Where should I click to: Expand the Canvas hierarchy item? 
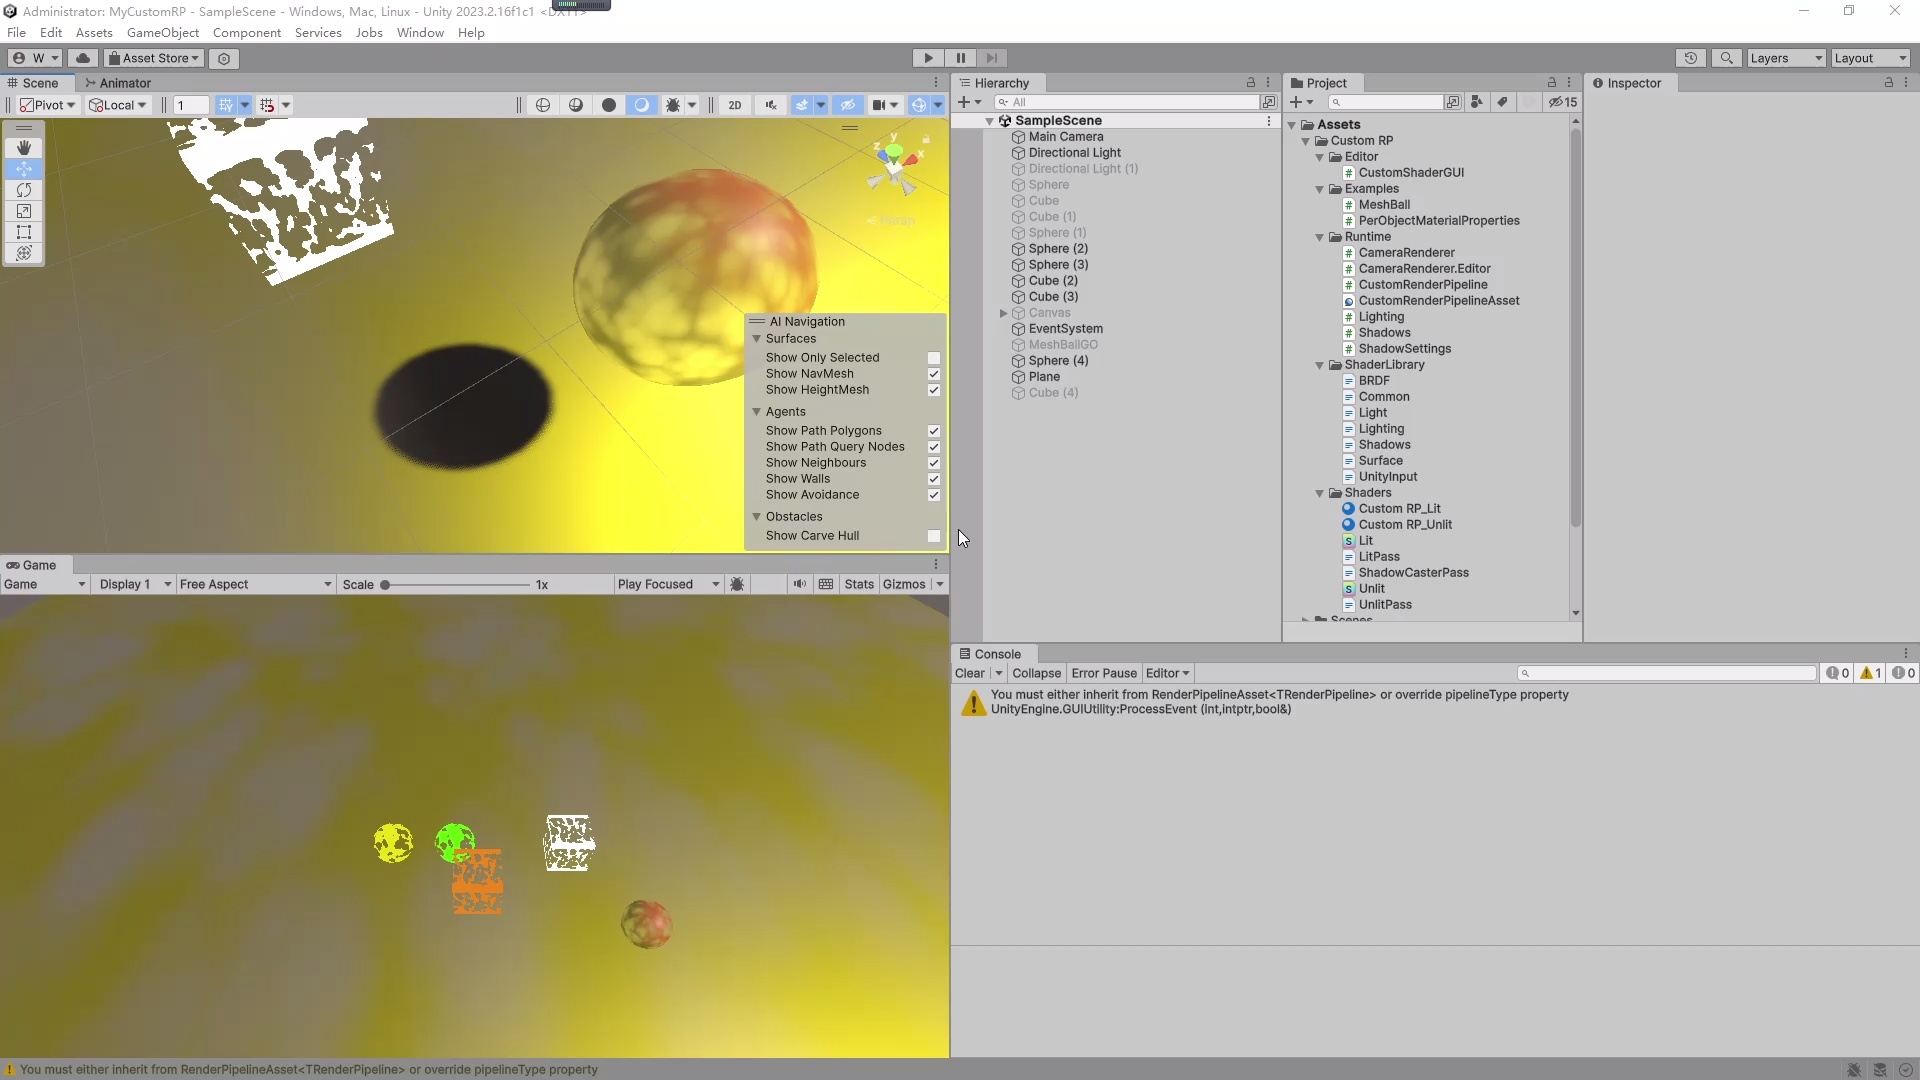coord(1003,313)
